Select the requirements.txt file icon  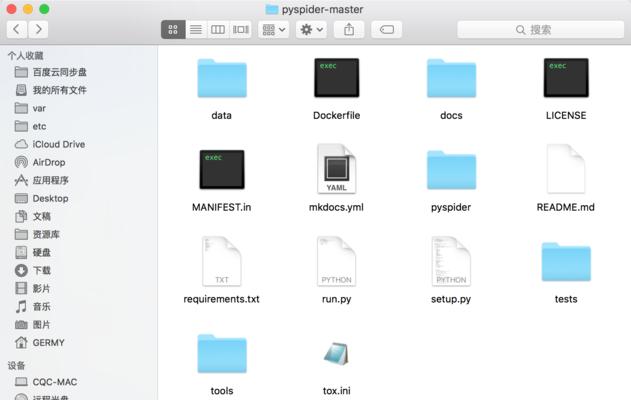tap(222, 261)
